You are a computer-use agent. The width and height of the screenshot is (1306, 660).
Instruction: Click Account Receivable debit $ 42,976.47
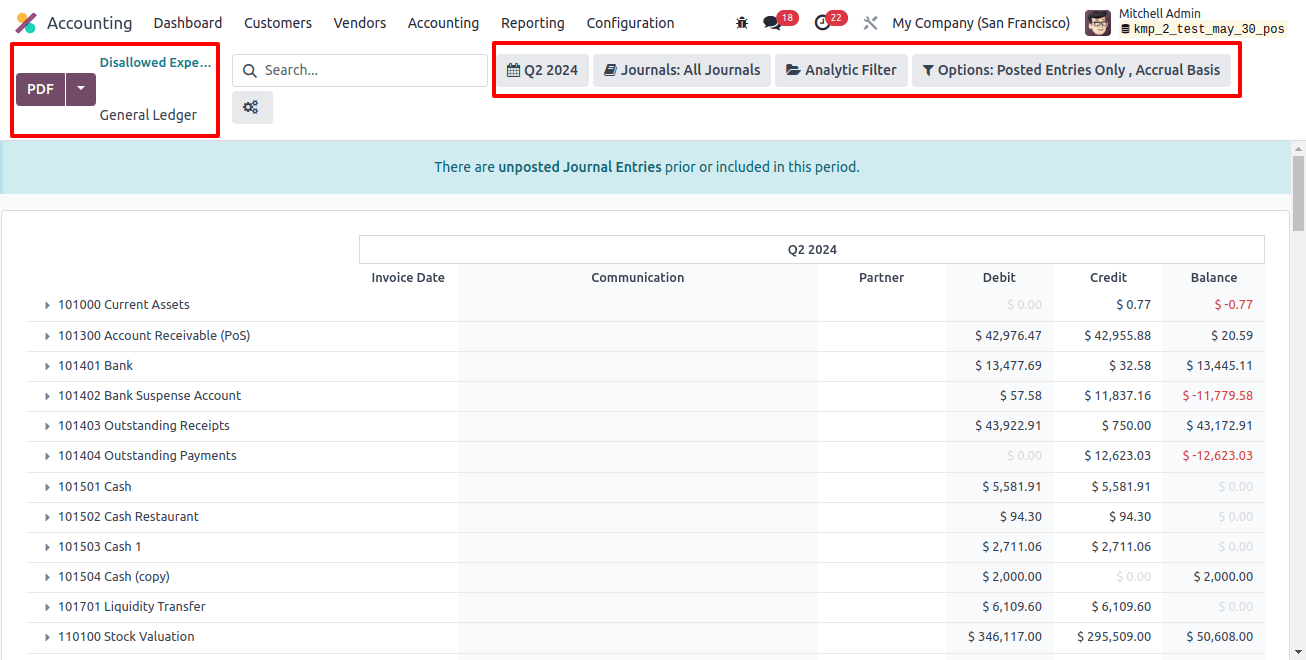tap(1008, 336)
